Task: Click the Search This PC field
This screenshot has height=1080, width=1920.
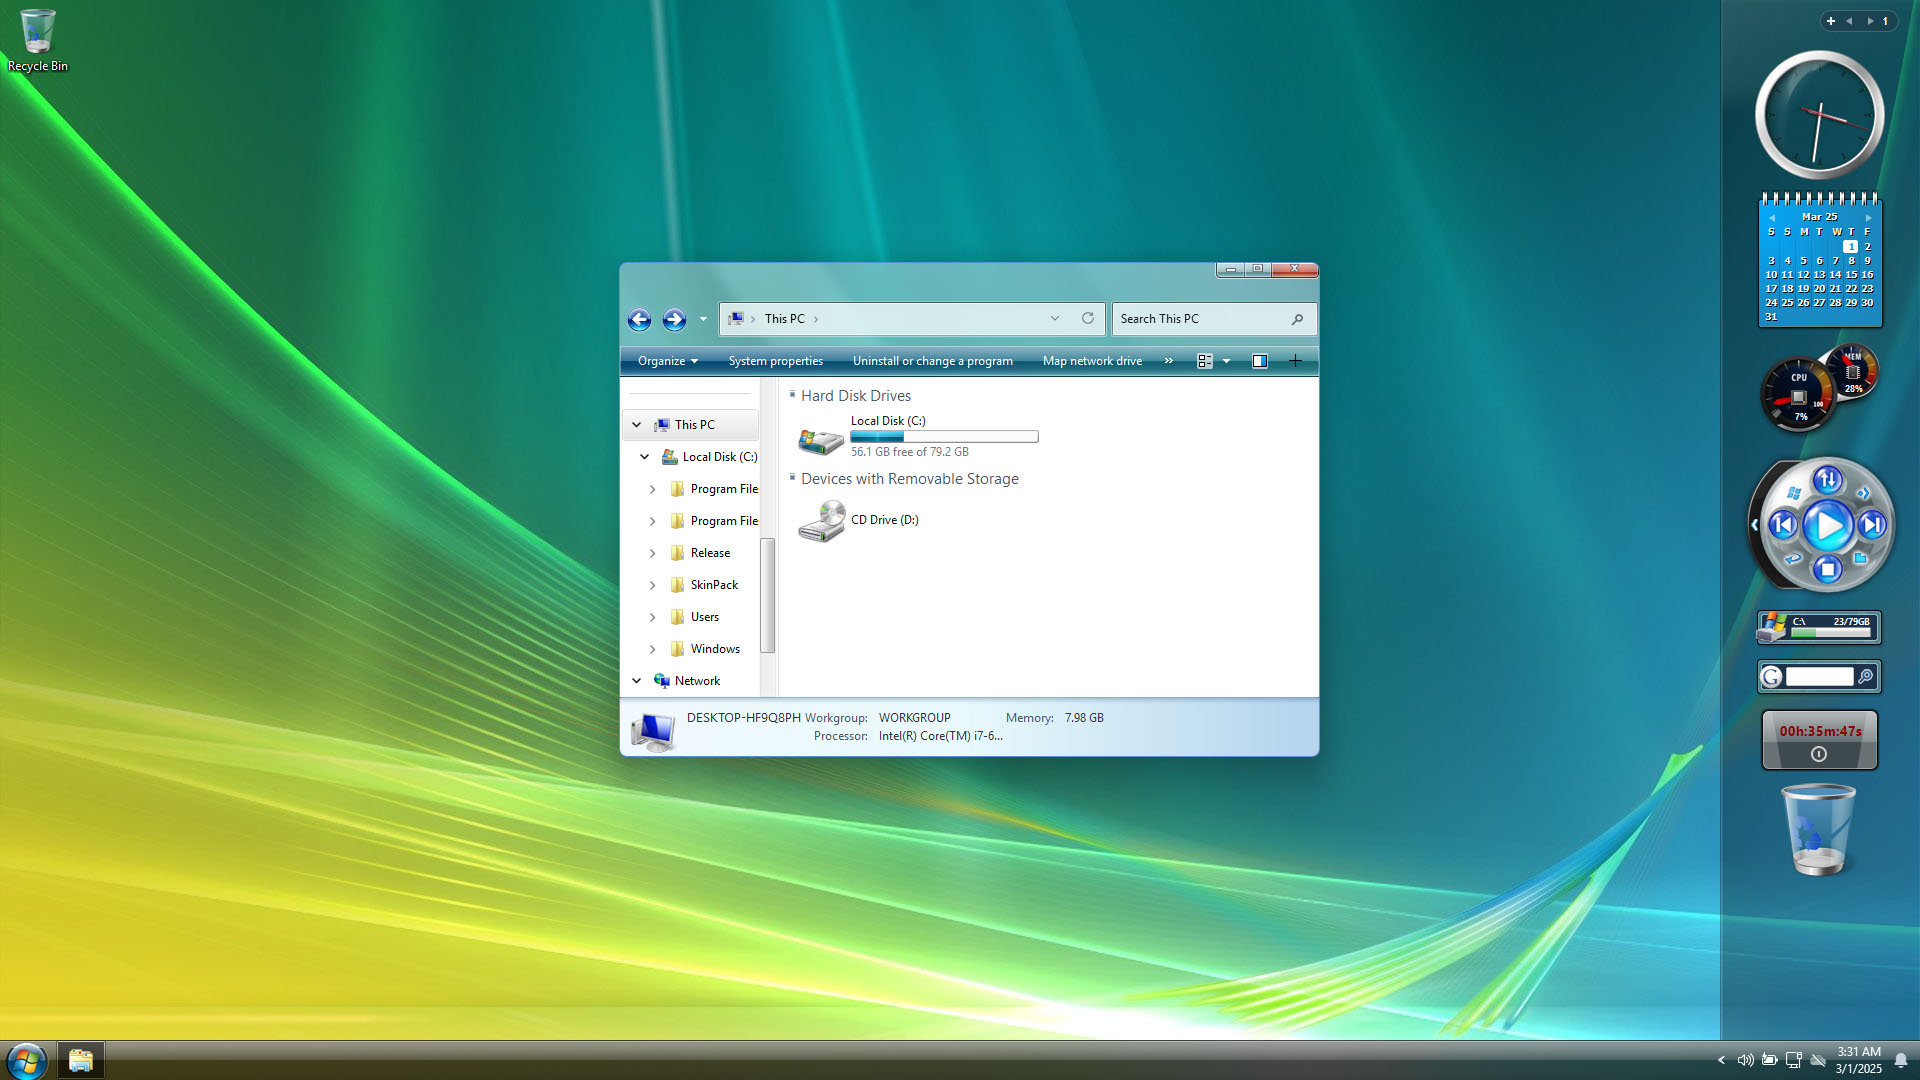Action: [1200, 319]
